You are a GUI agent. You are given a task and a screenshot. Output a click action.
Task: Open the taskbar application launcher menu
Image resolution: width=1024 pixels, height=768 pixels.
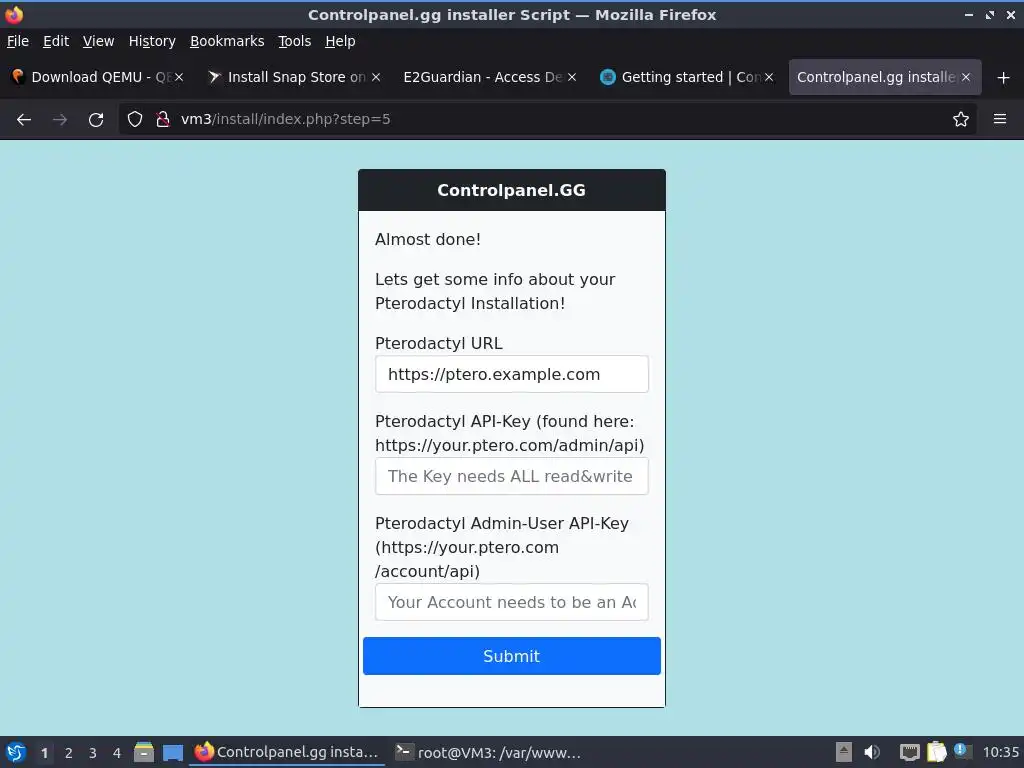click(16, 752)
